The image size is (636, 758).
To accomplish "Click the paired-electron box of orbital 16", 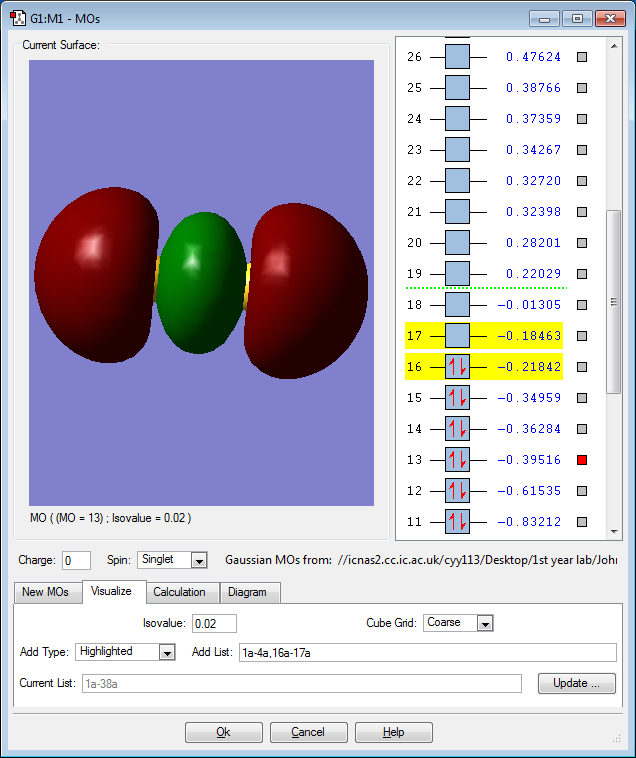I will click(457, 367).
